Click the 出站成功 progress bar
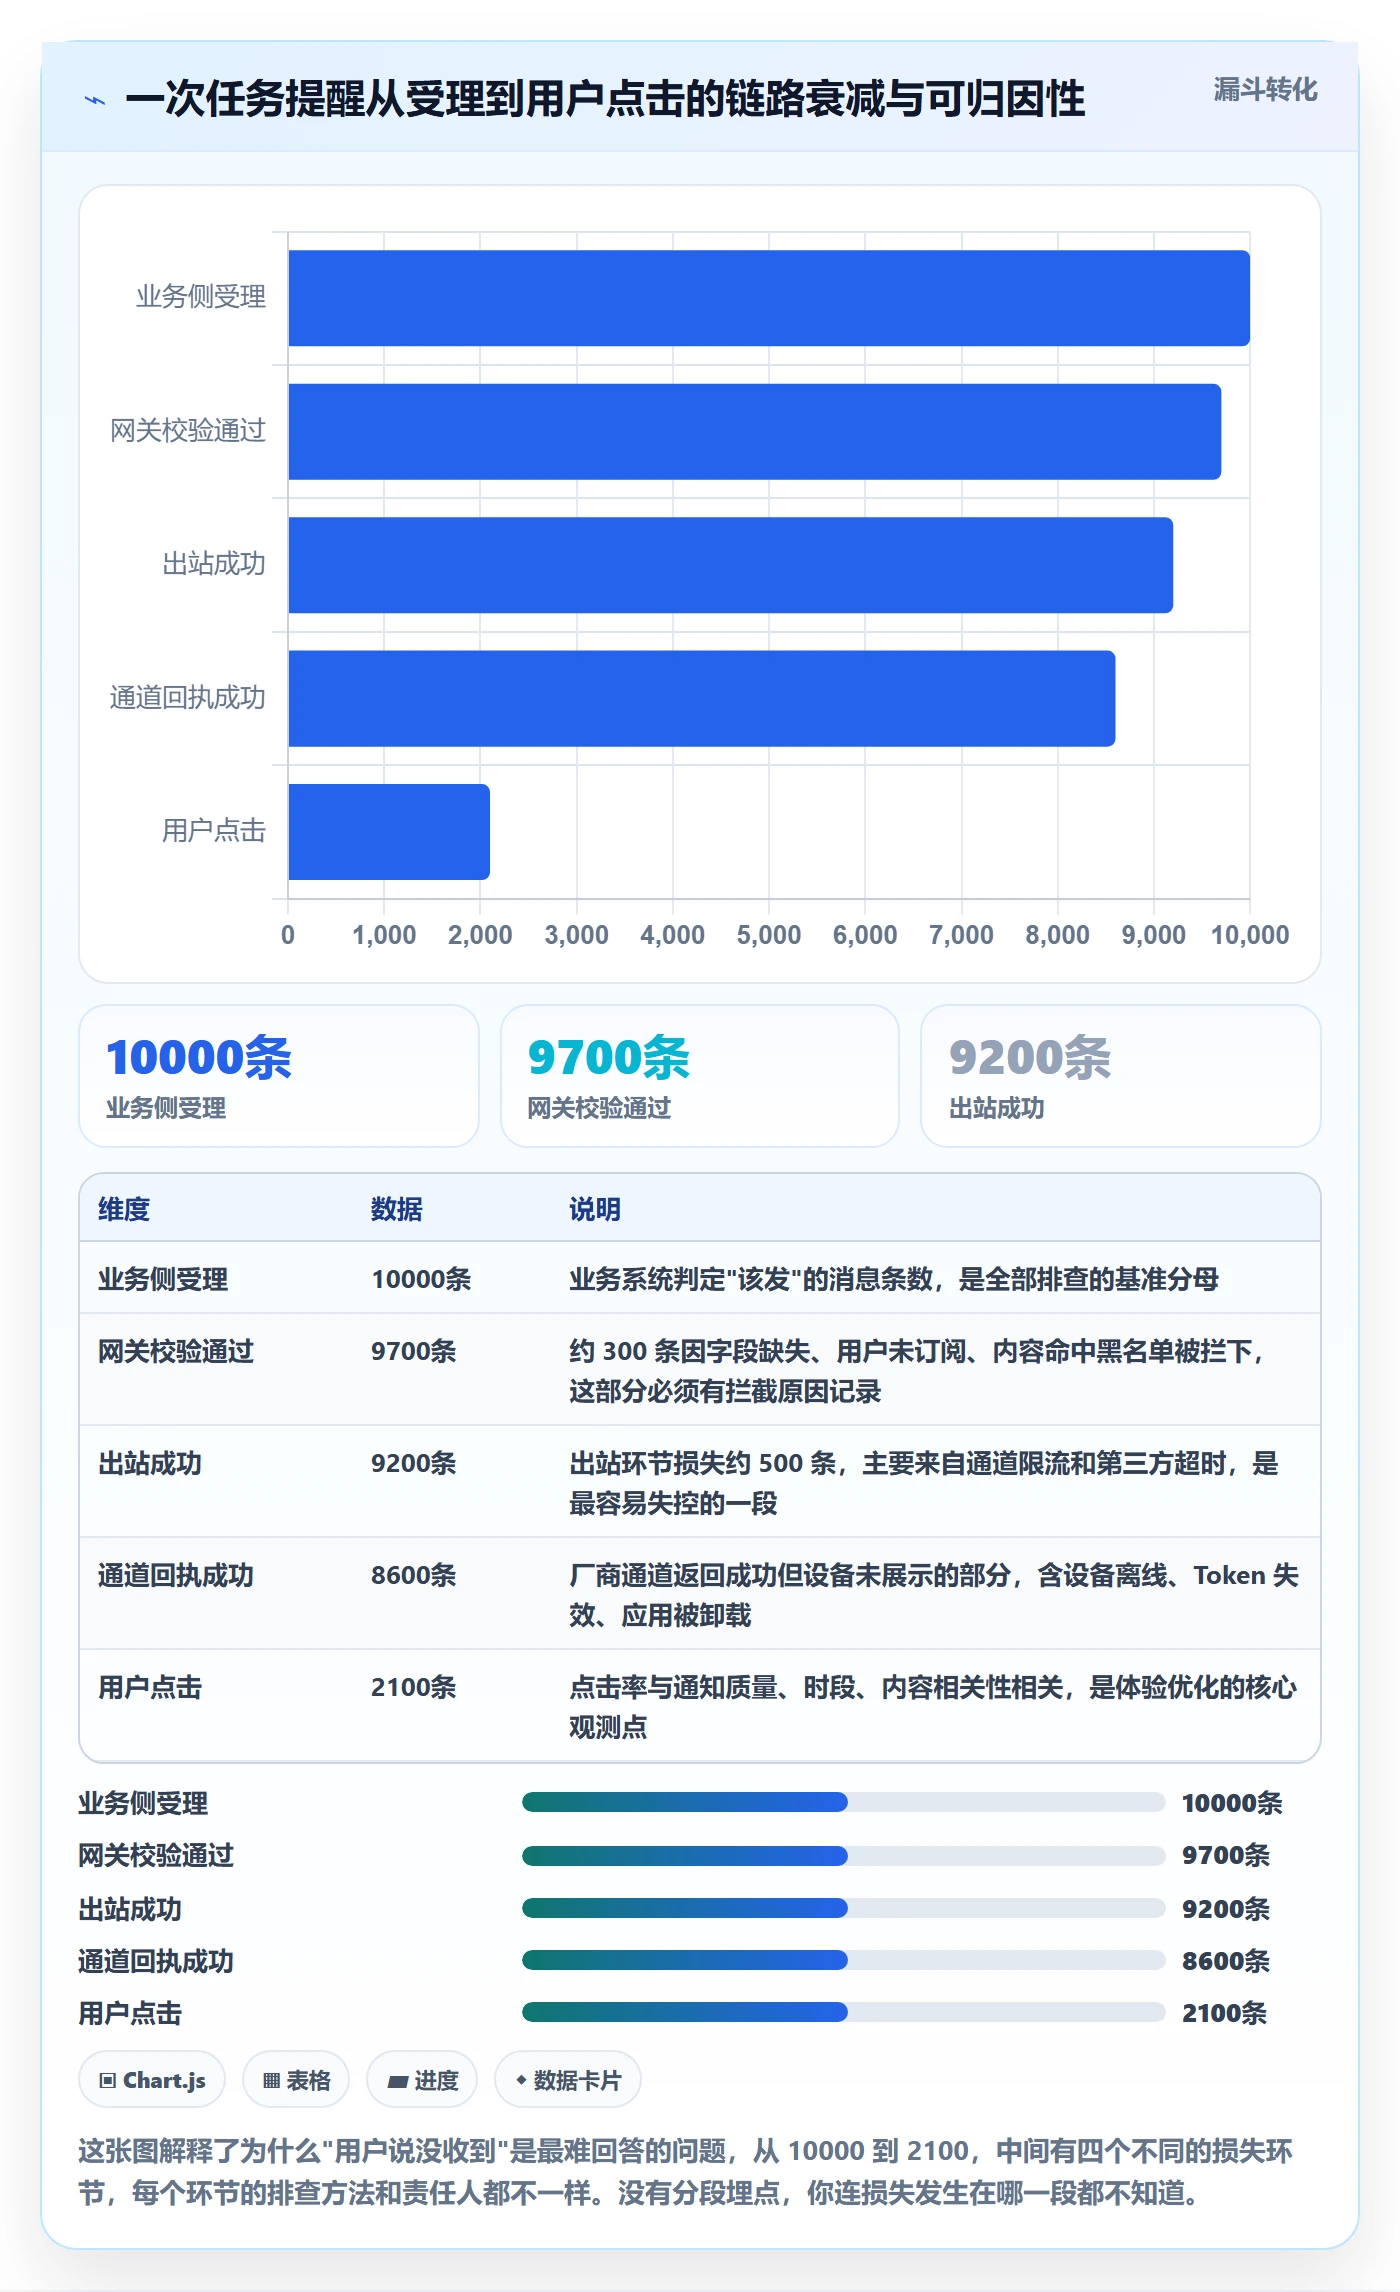 click(844, 1907)
